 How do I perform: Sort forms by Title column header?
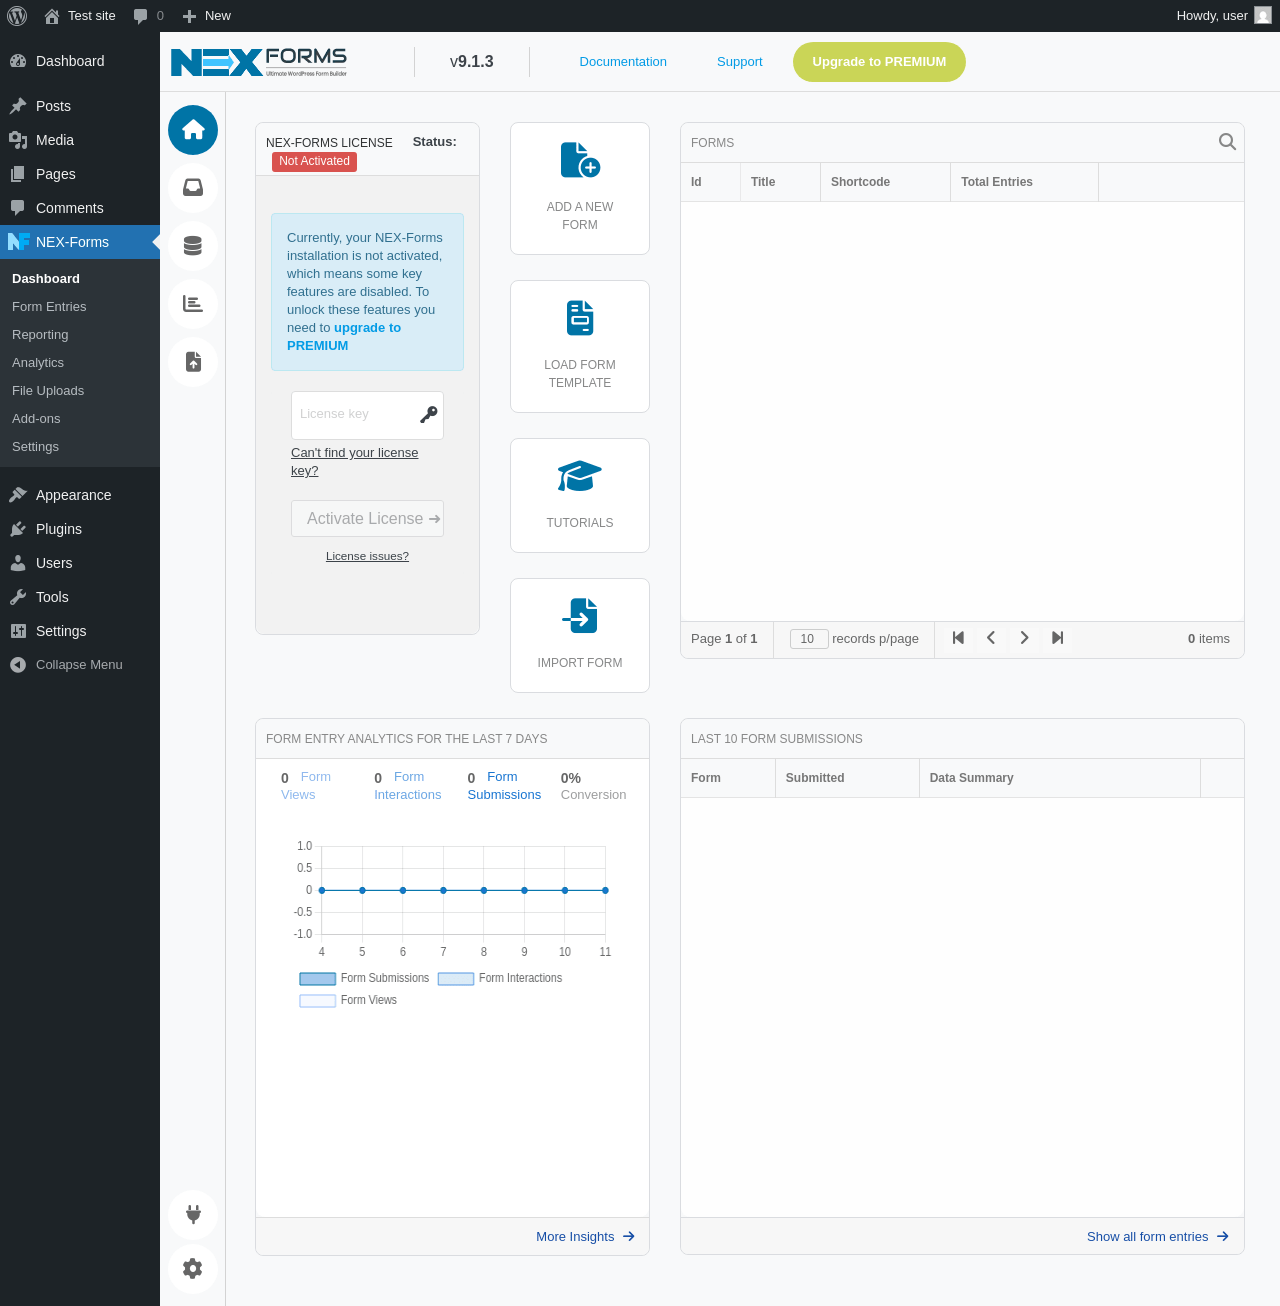click(780, 182)
